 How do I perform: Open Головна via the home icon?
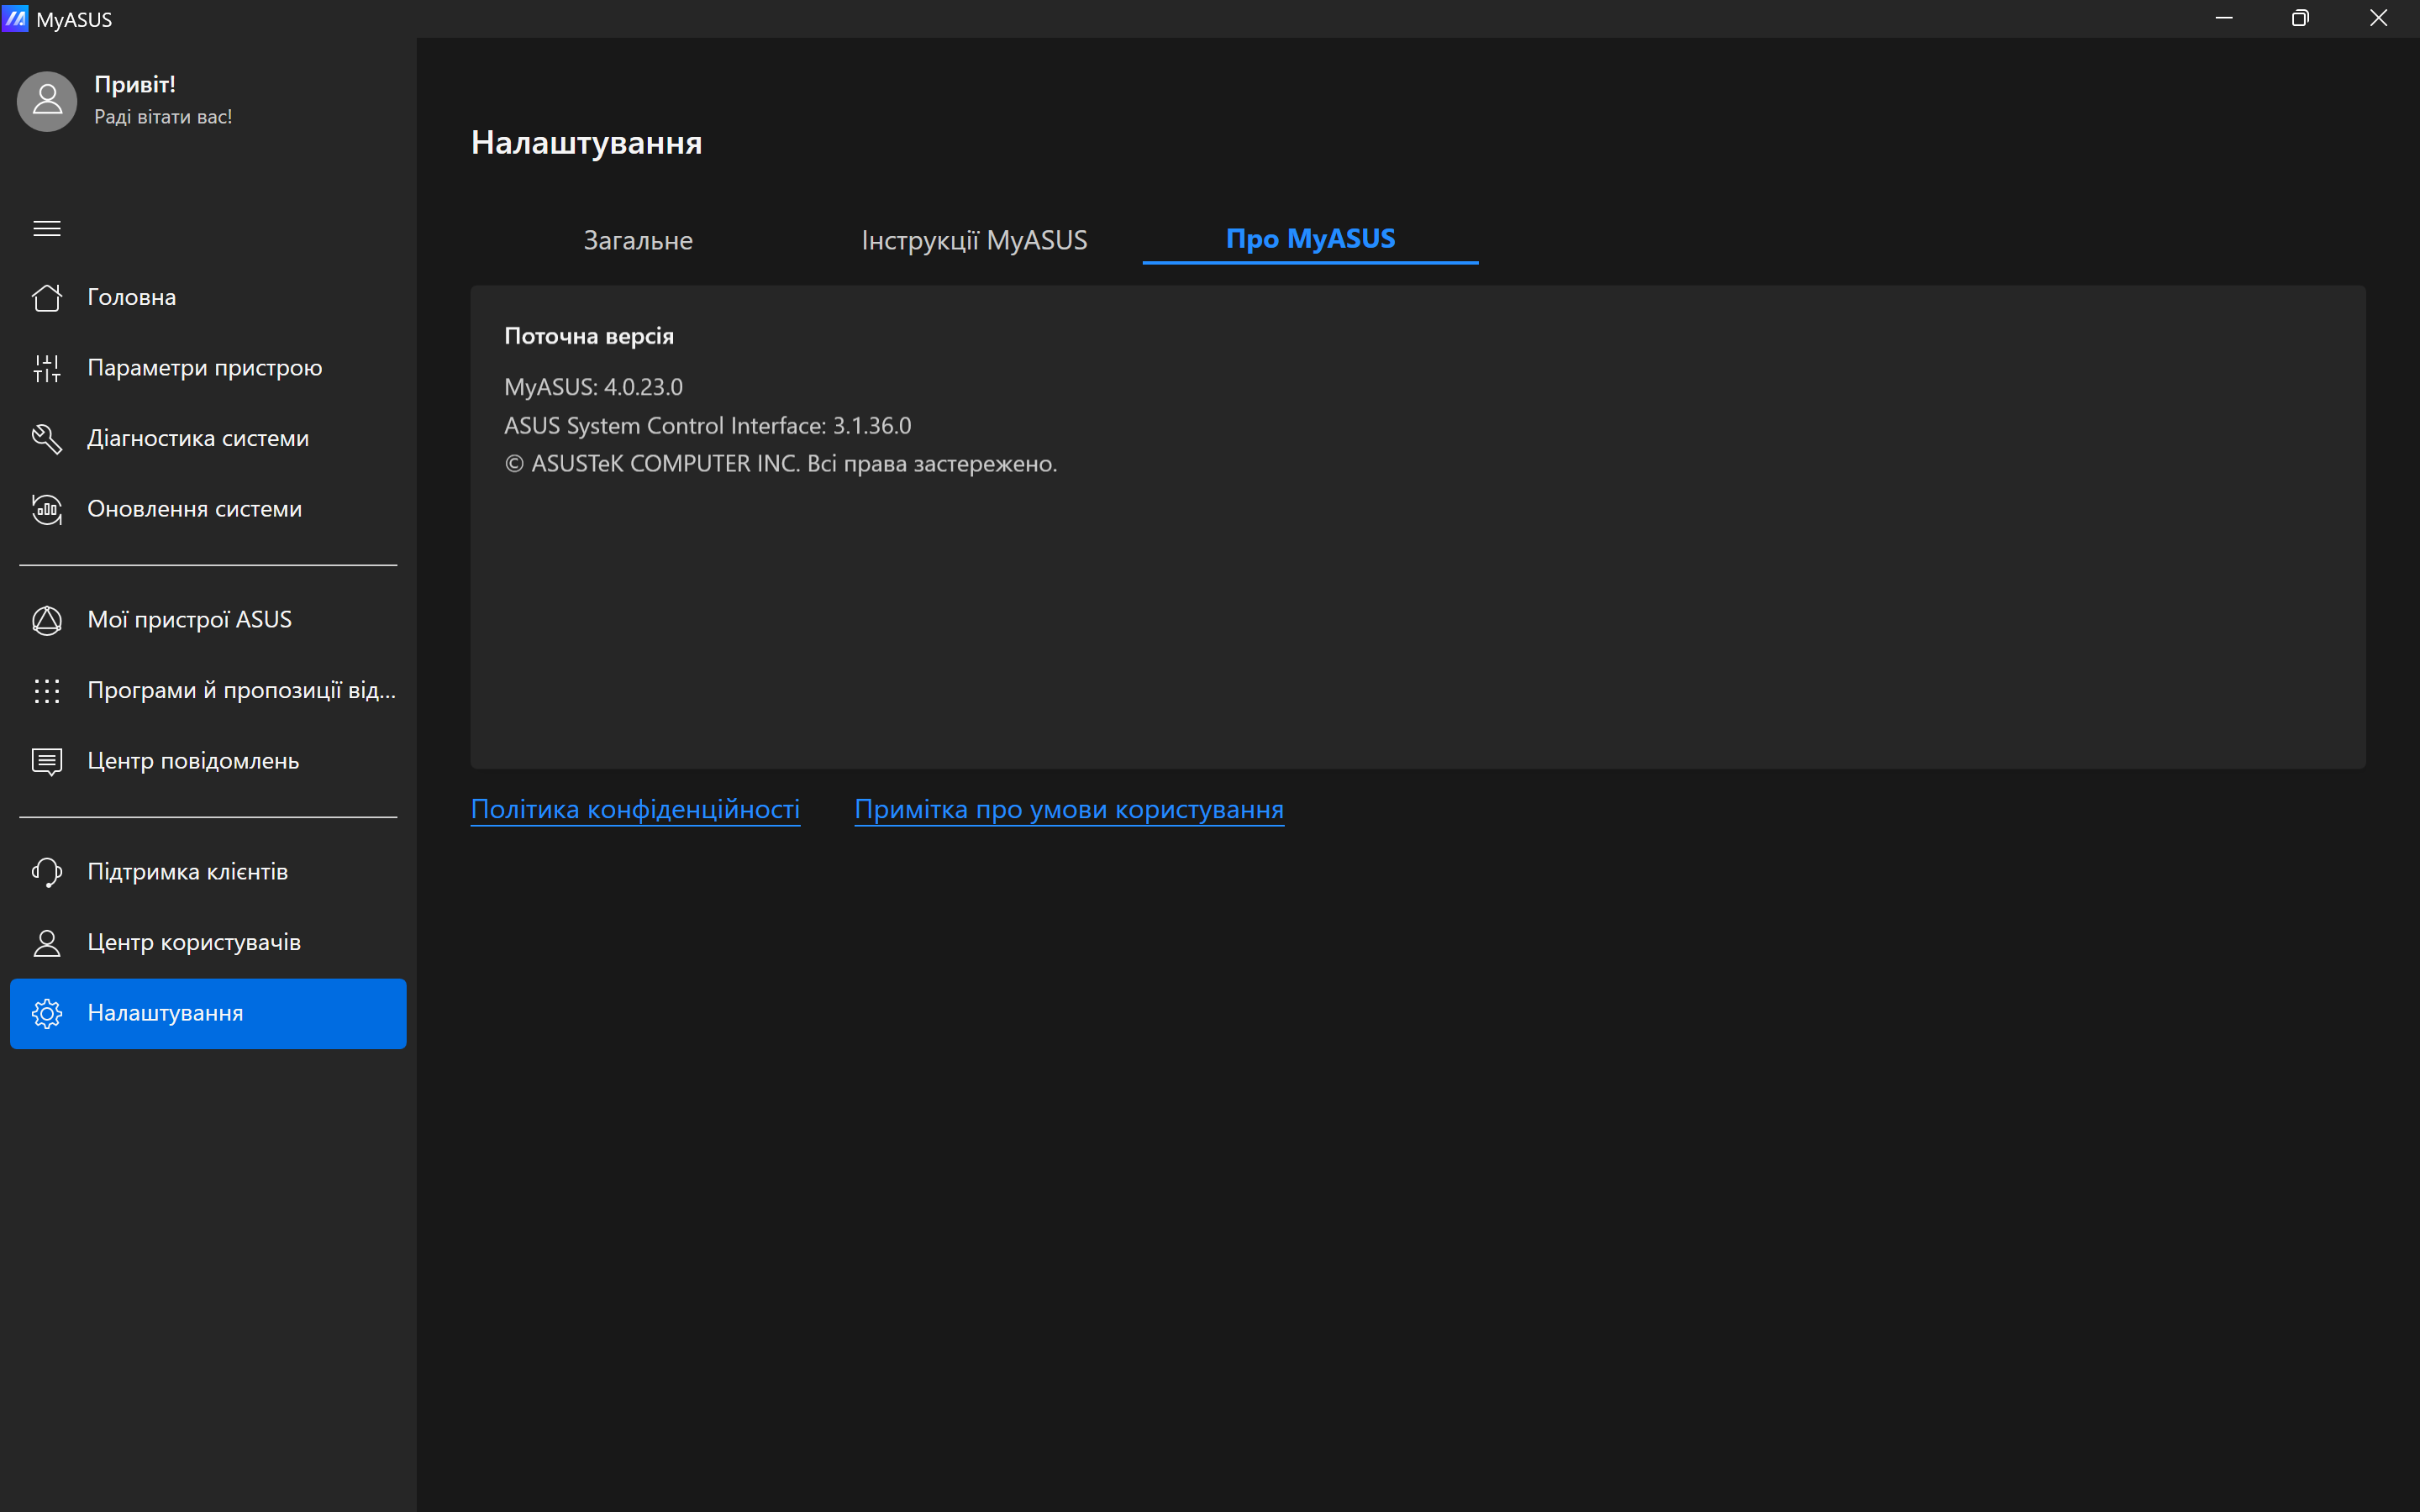(47, 298)
